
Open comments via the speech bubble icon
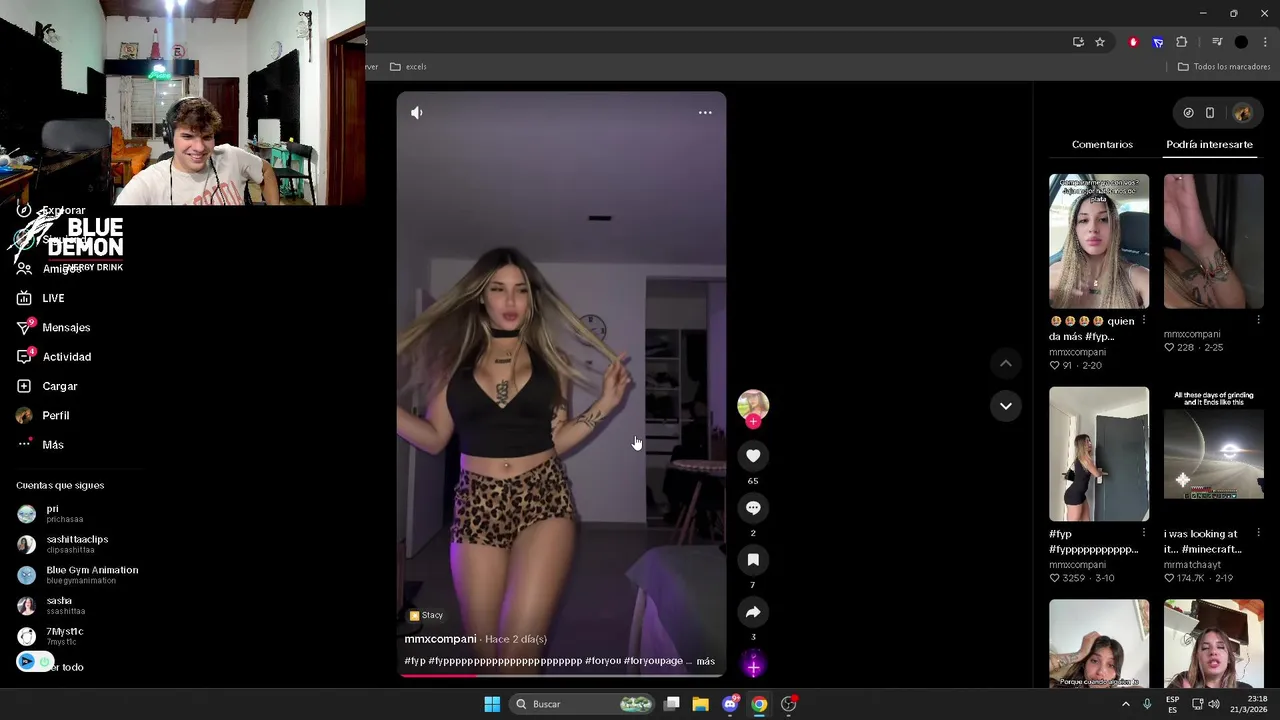coord(753,508)
